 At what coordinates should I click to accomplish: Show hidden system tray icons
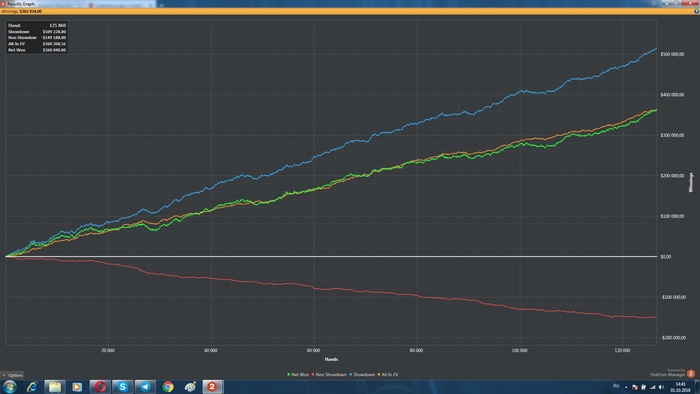click(x=626, y=387)
